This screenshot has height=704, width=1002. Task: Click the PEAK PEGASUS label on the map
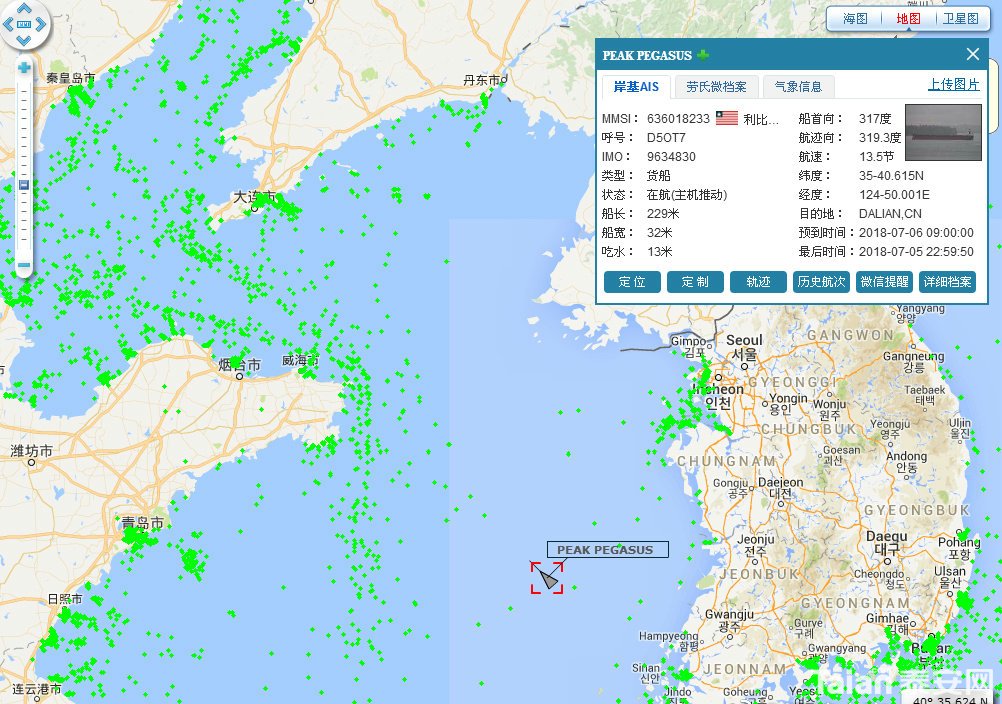pyautogui.click(x=608, y=549)
